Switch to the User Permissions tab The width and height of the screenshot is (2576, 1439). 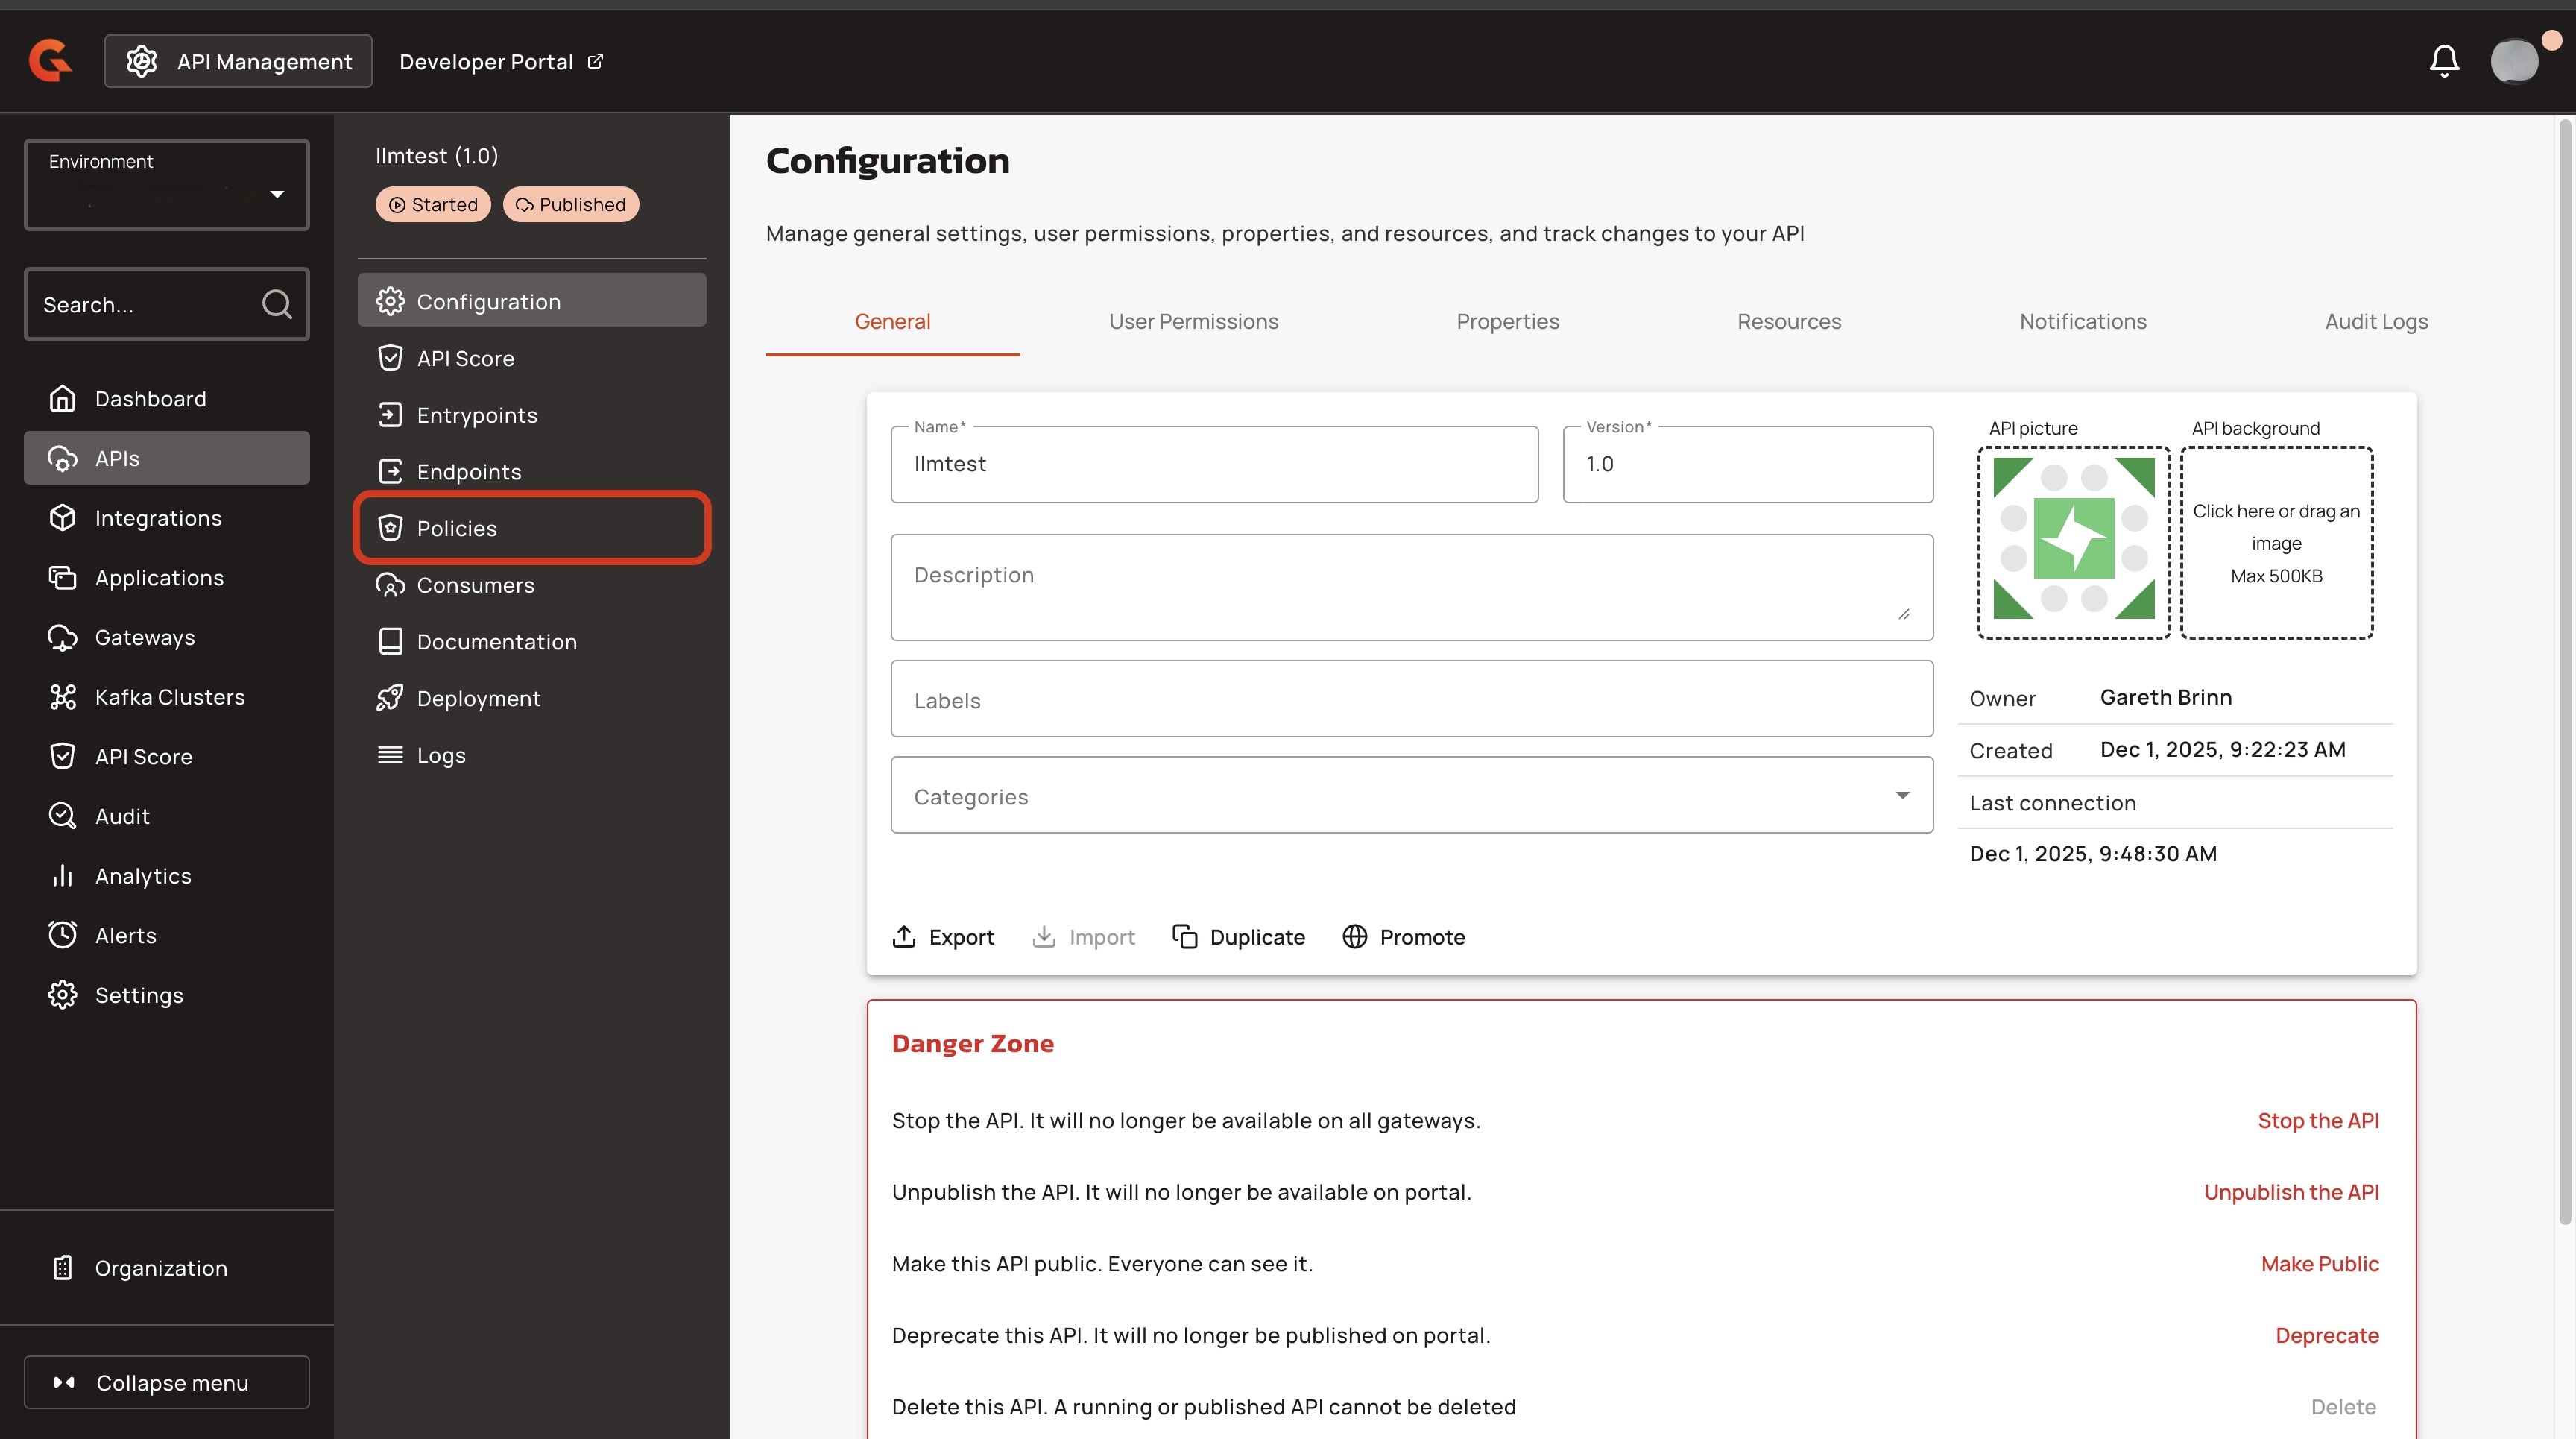click(1193, 321)
